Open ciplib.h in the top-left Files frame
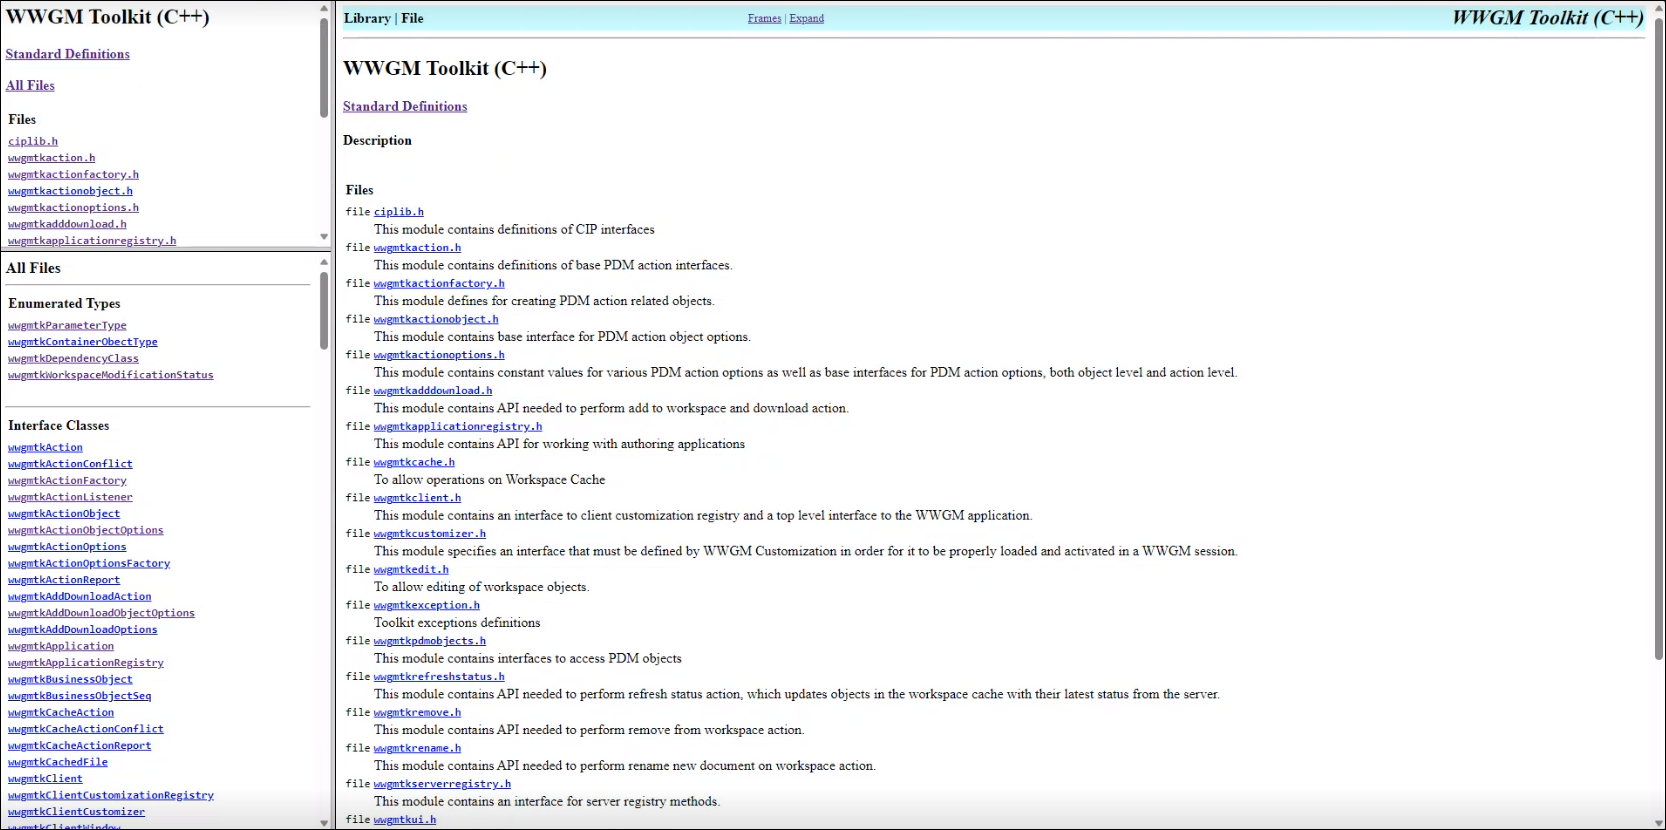Viewport: 1666px width, 830px height. click(33, 142)
